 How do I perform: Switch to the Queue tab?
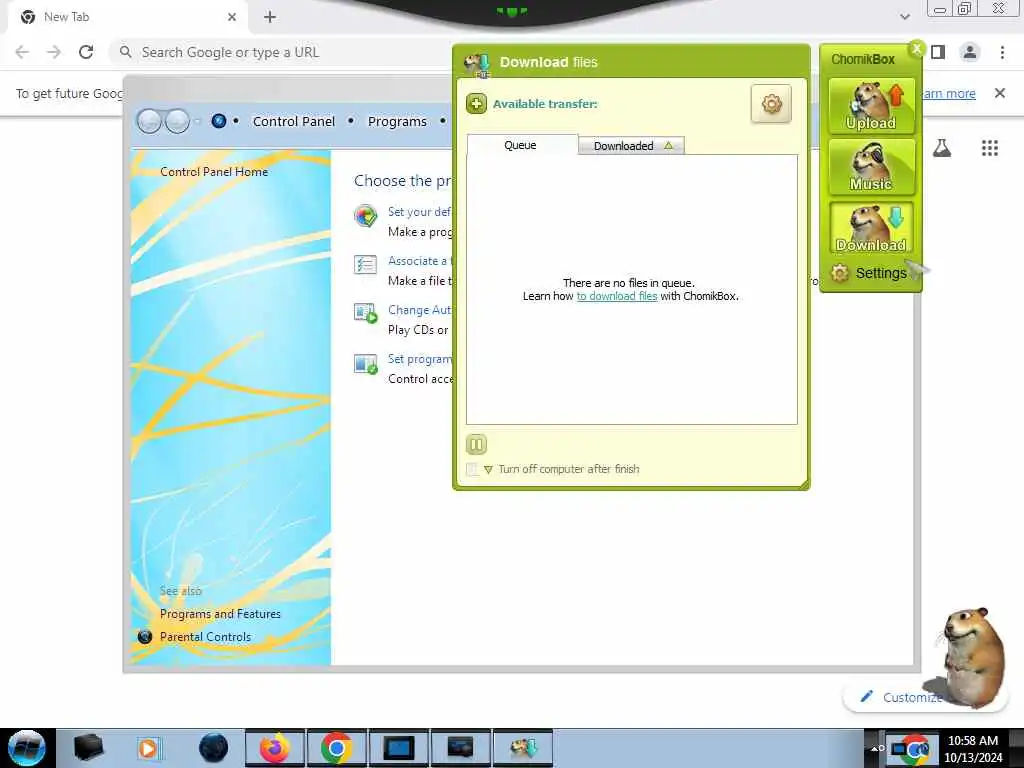tap(520, 145)
